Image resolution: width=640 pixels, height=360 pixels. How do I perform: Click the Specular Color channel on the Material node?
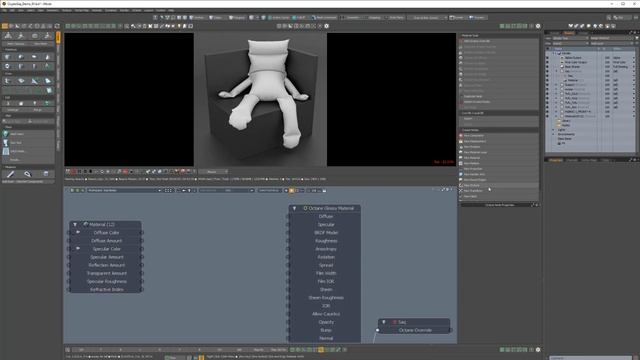106,249
